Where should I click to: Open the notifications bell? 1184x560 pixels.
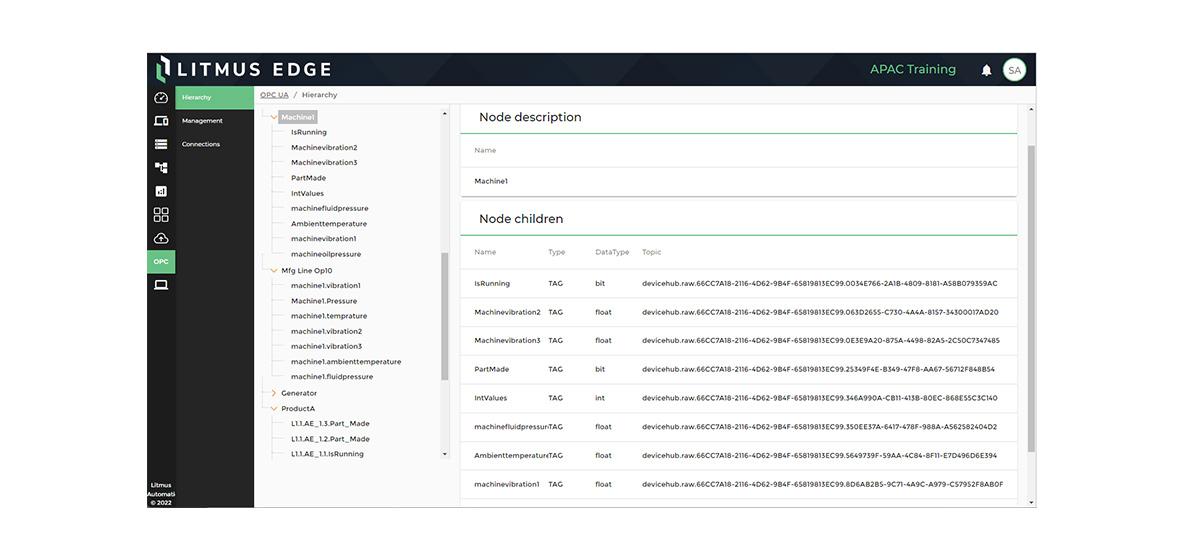click(x=986, y=70)
